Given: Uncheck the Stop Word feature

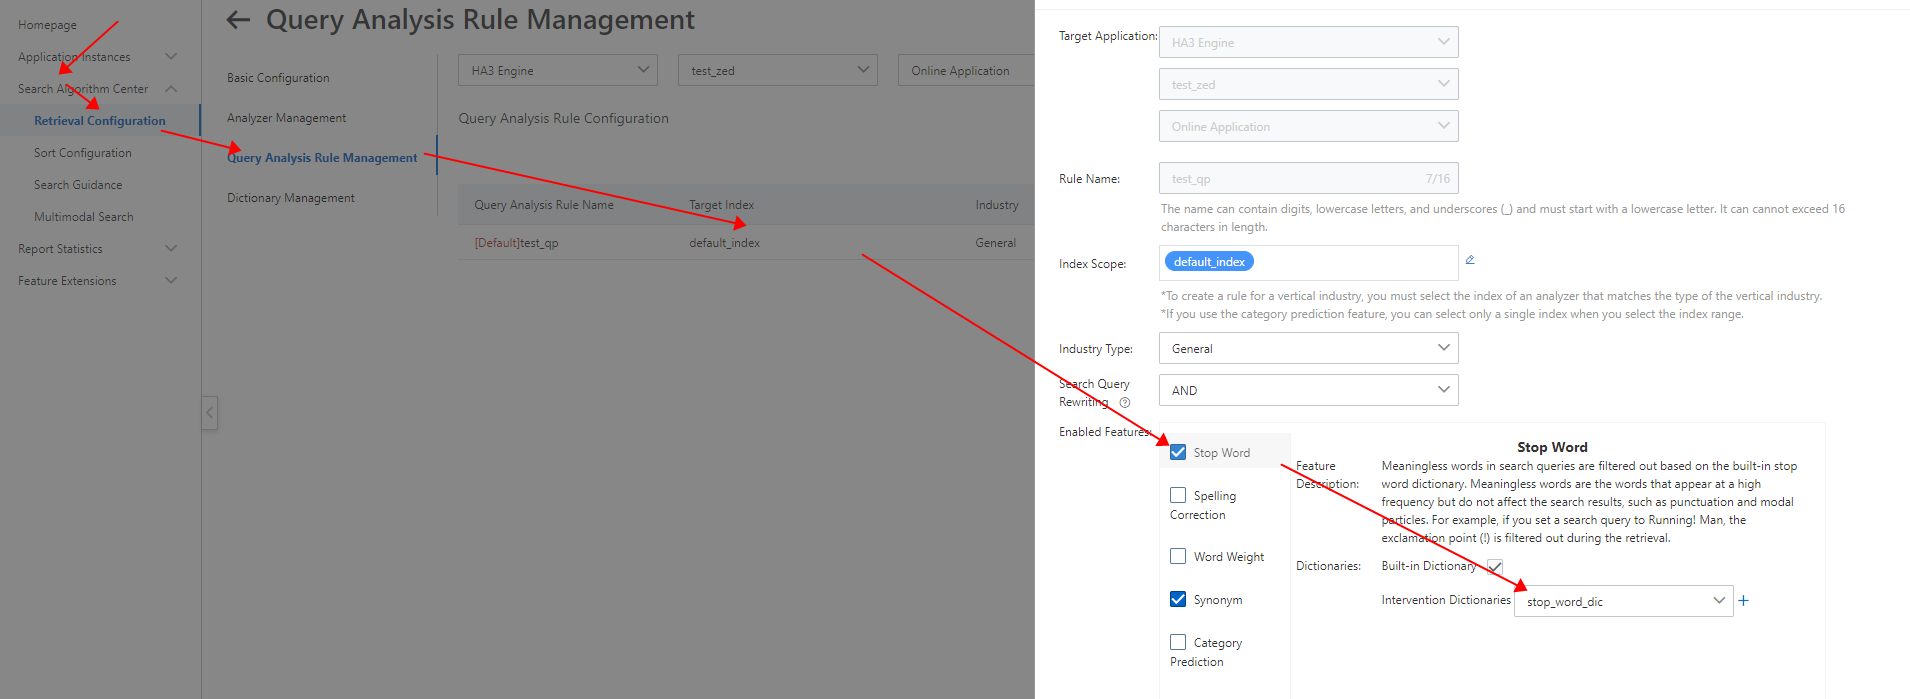Looking at the screenshot, I should (x=1178, y=452).
